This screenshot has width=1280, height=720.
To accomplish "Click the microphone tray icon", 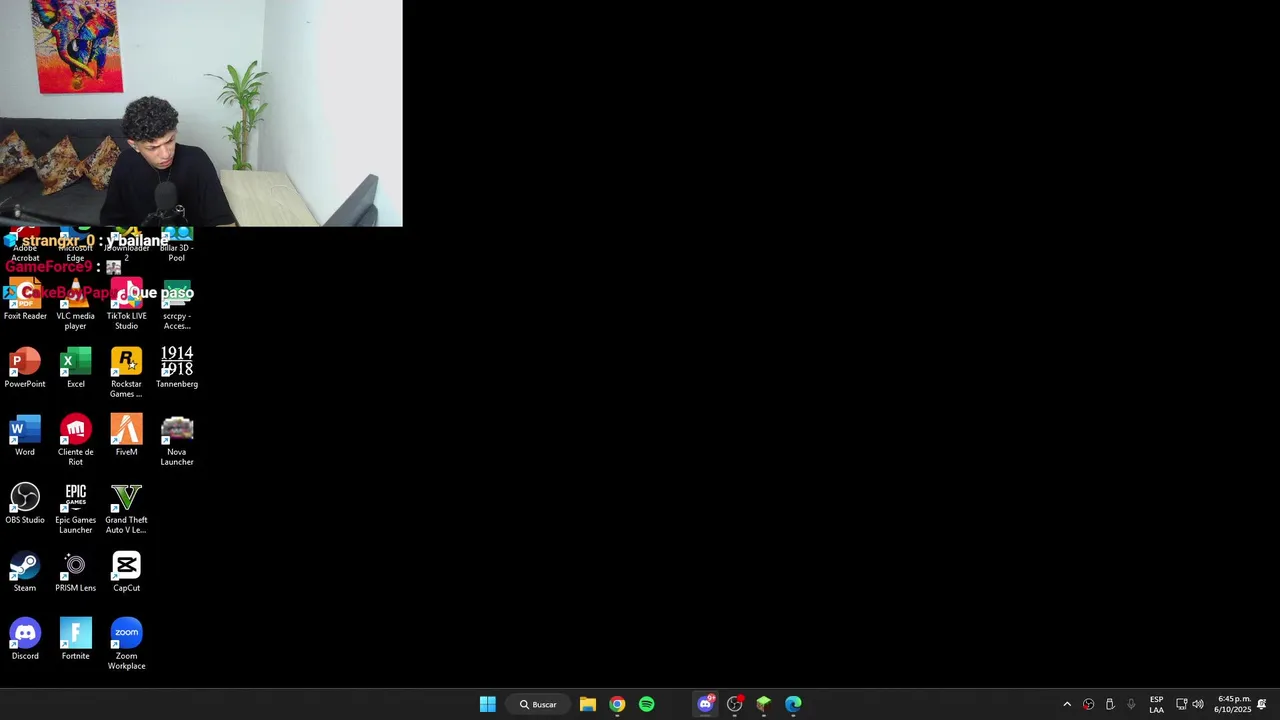I will 1131,704.
